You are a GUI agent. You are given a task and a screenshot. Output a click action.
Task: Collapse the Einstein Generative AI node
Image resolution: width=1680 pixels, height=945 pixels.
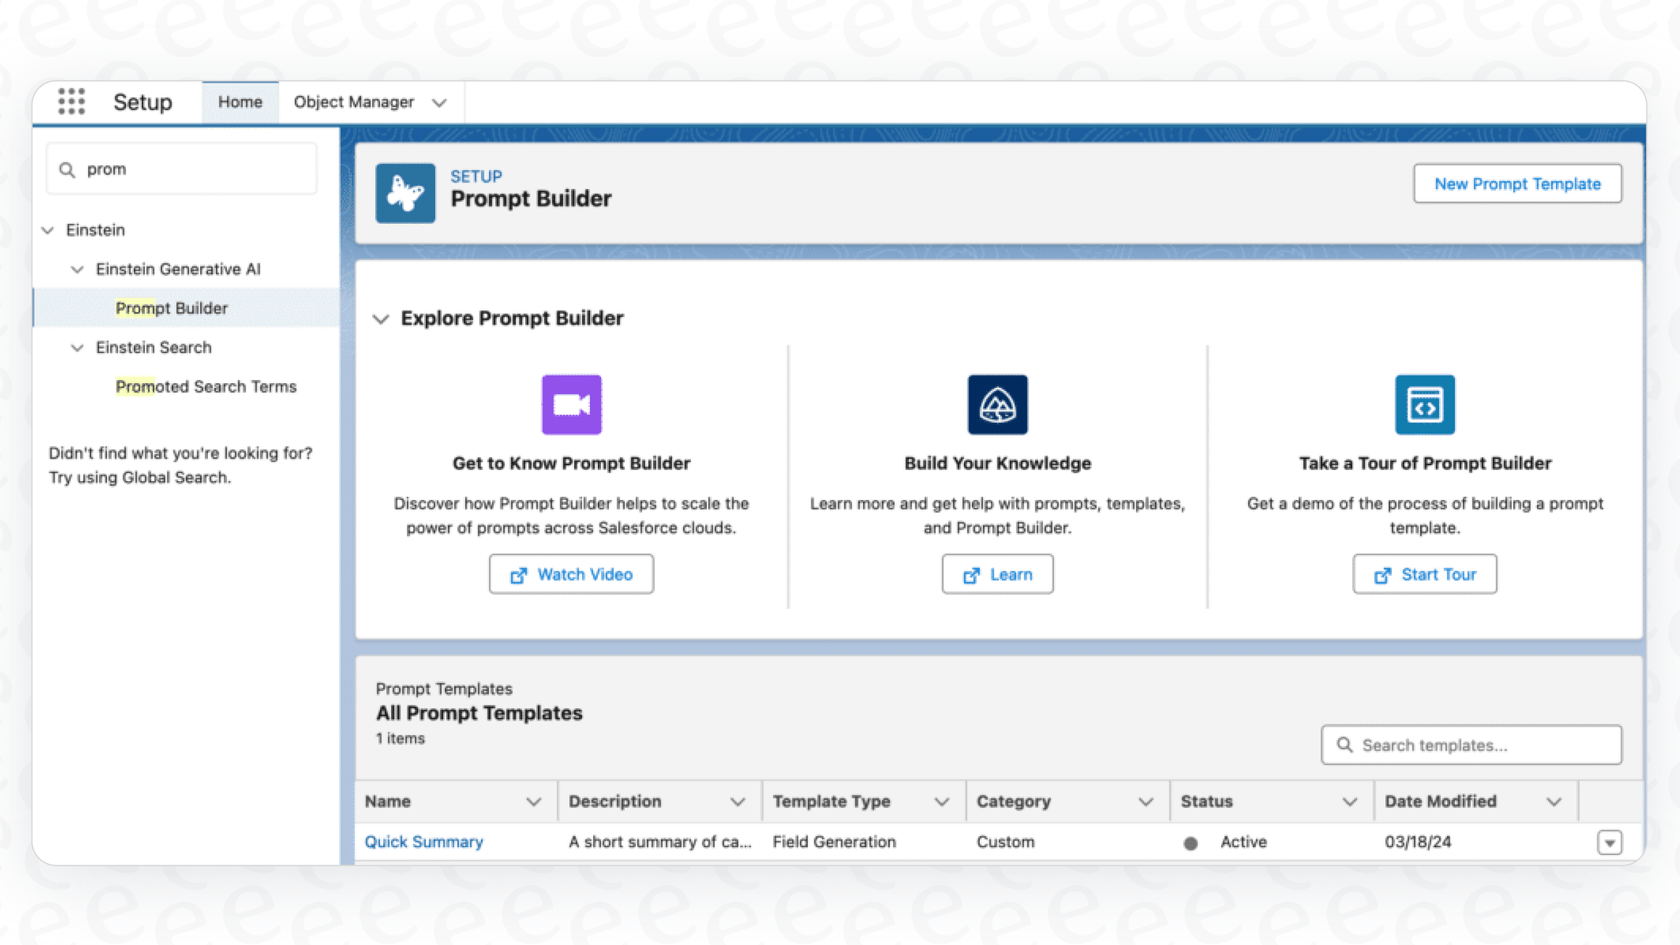78,269
